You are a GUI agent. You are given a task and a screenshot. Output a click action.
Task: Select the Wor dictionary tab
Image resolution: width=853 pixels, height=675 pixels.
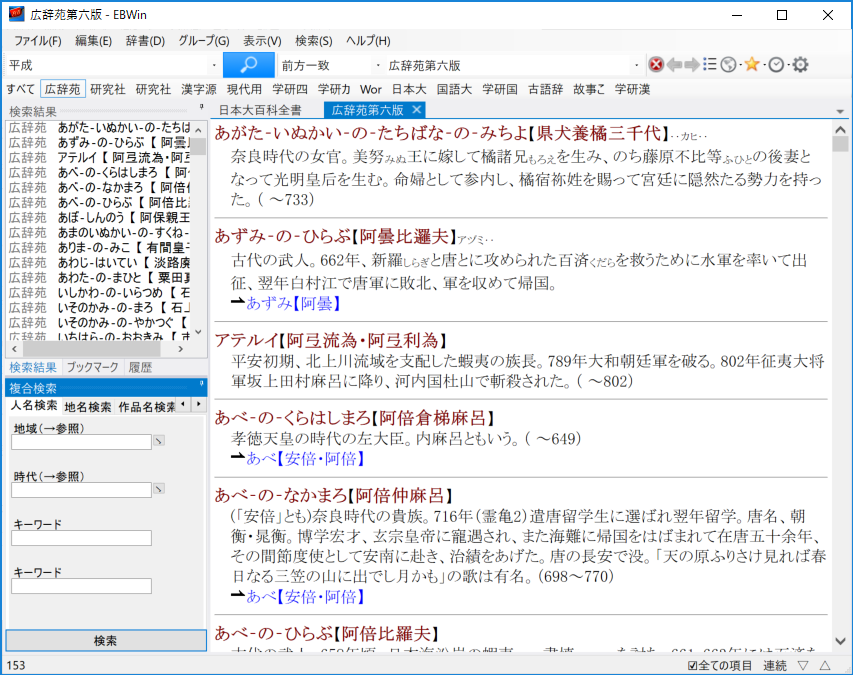click(370, 89)
